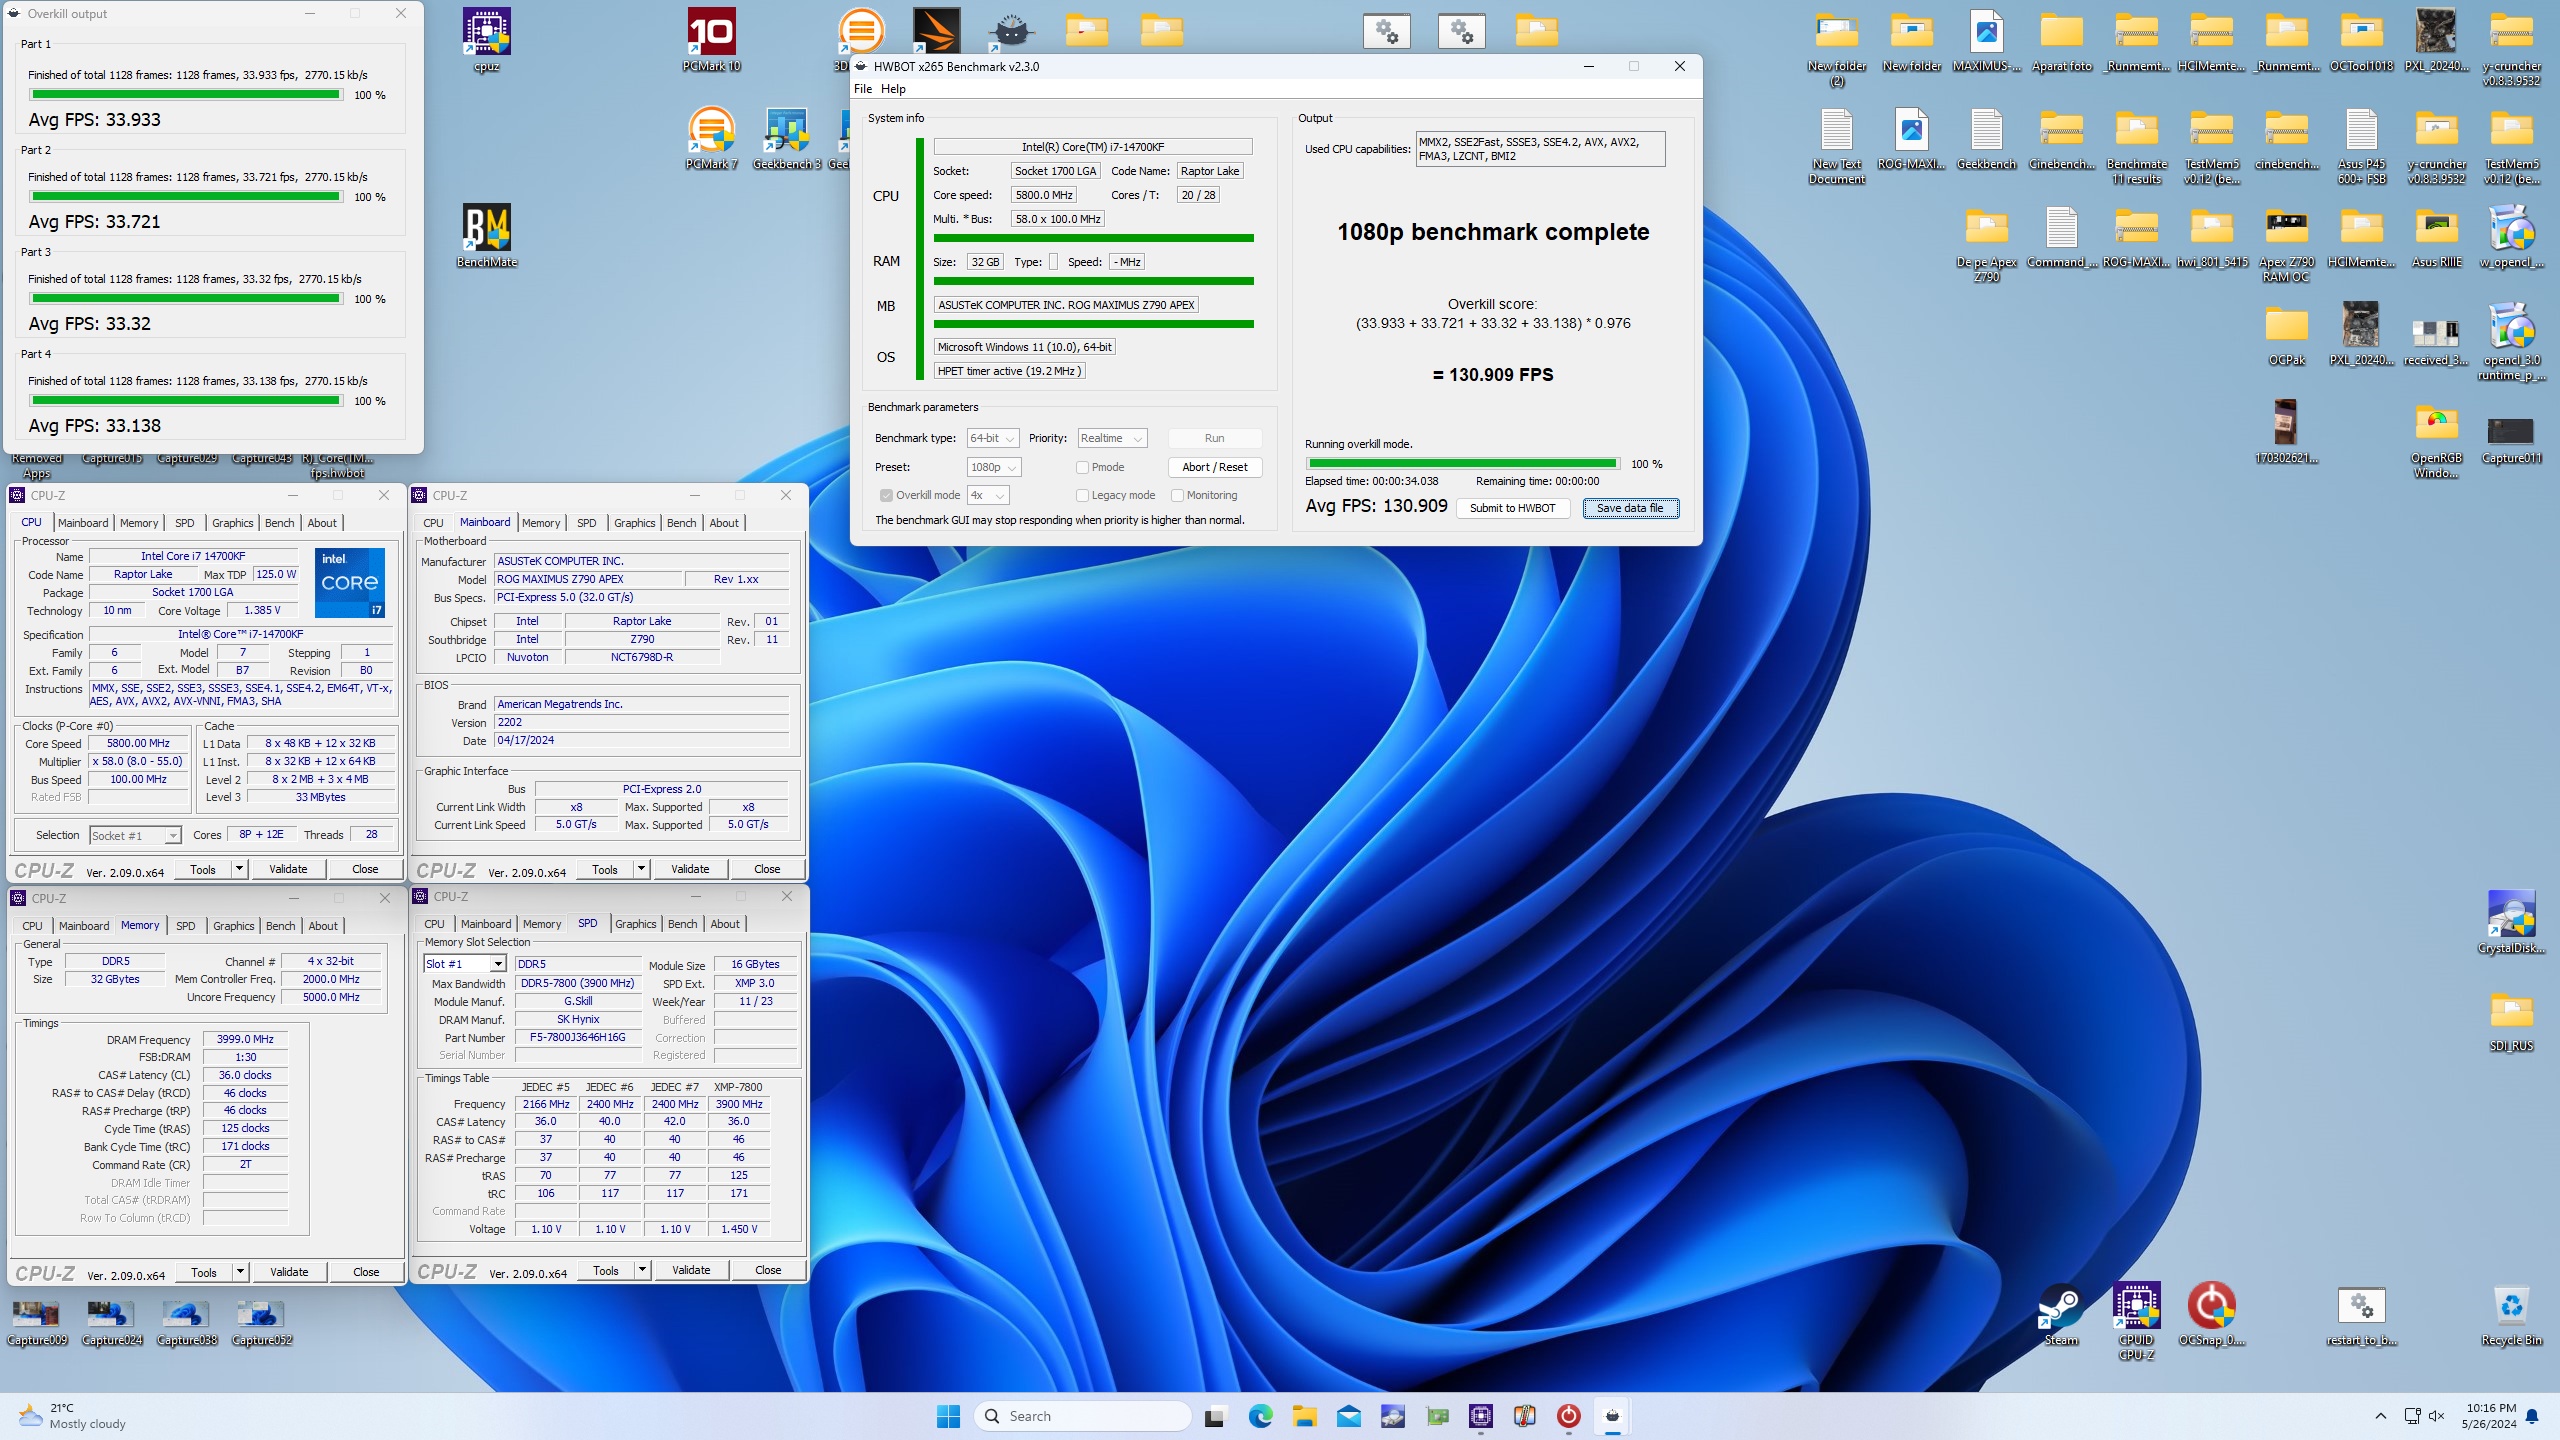
Task: Open OCTool1018 folder icon
Action: [2361, 40]
